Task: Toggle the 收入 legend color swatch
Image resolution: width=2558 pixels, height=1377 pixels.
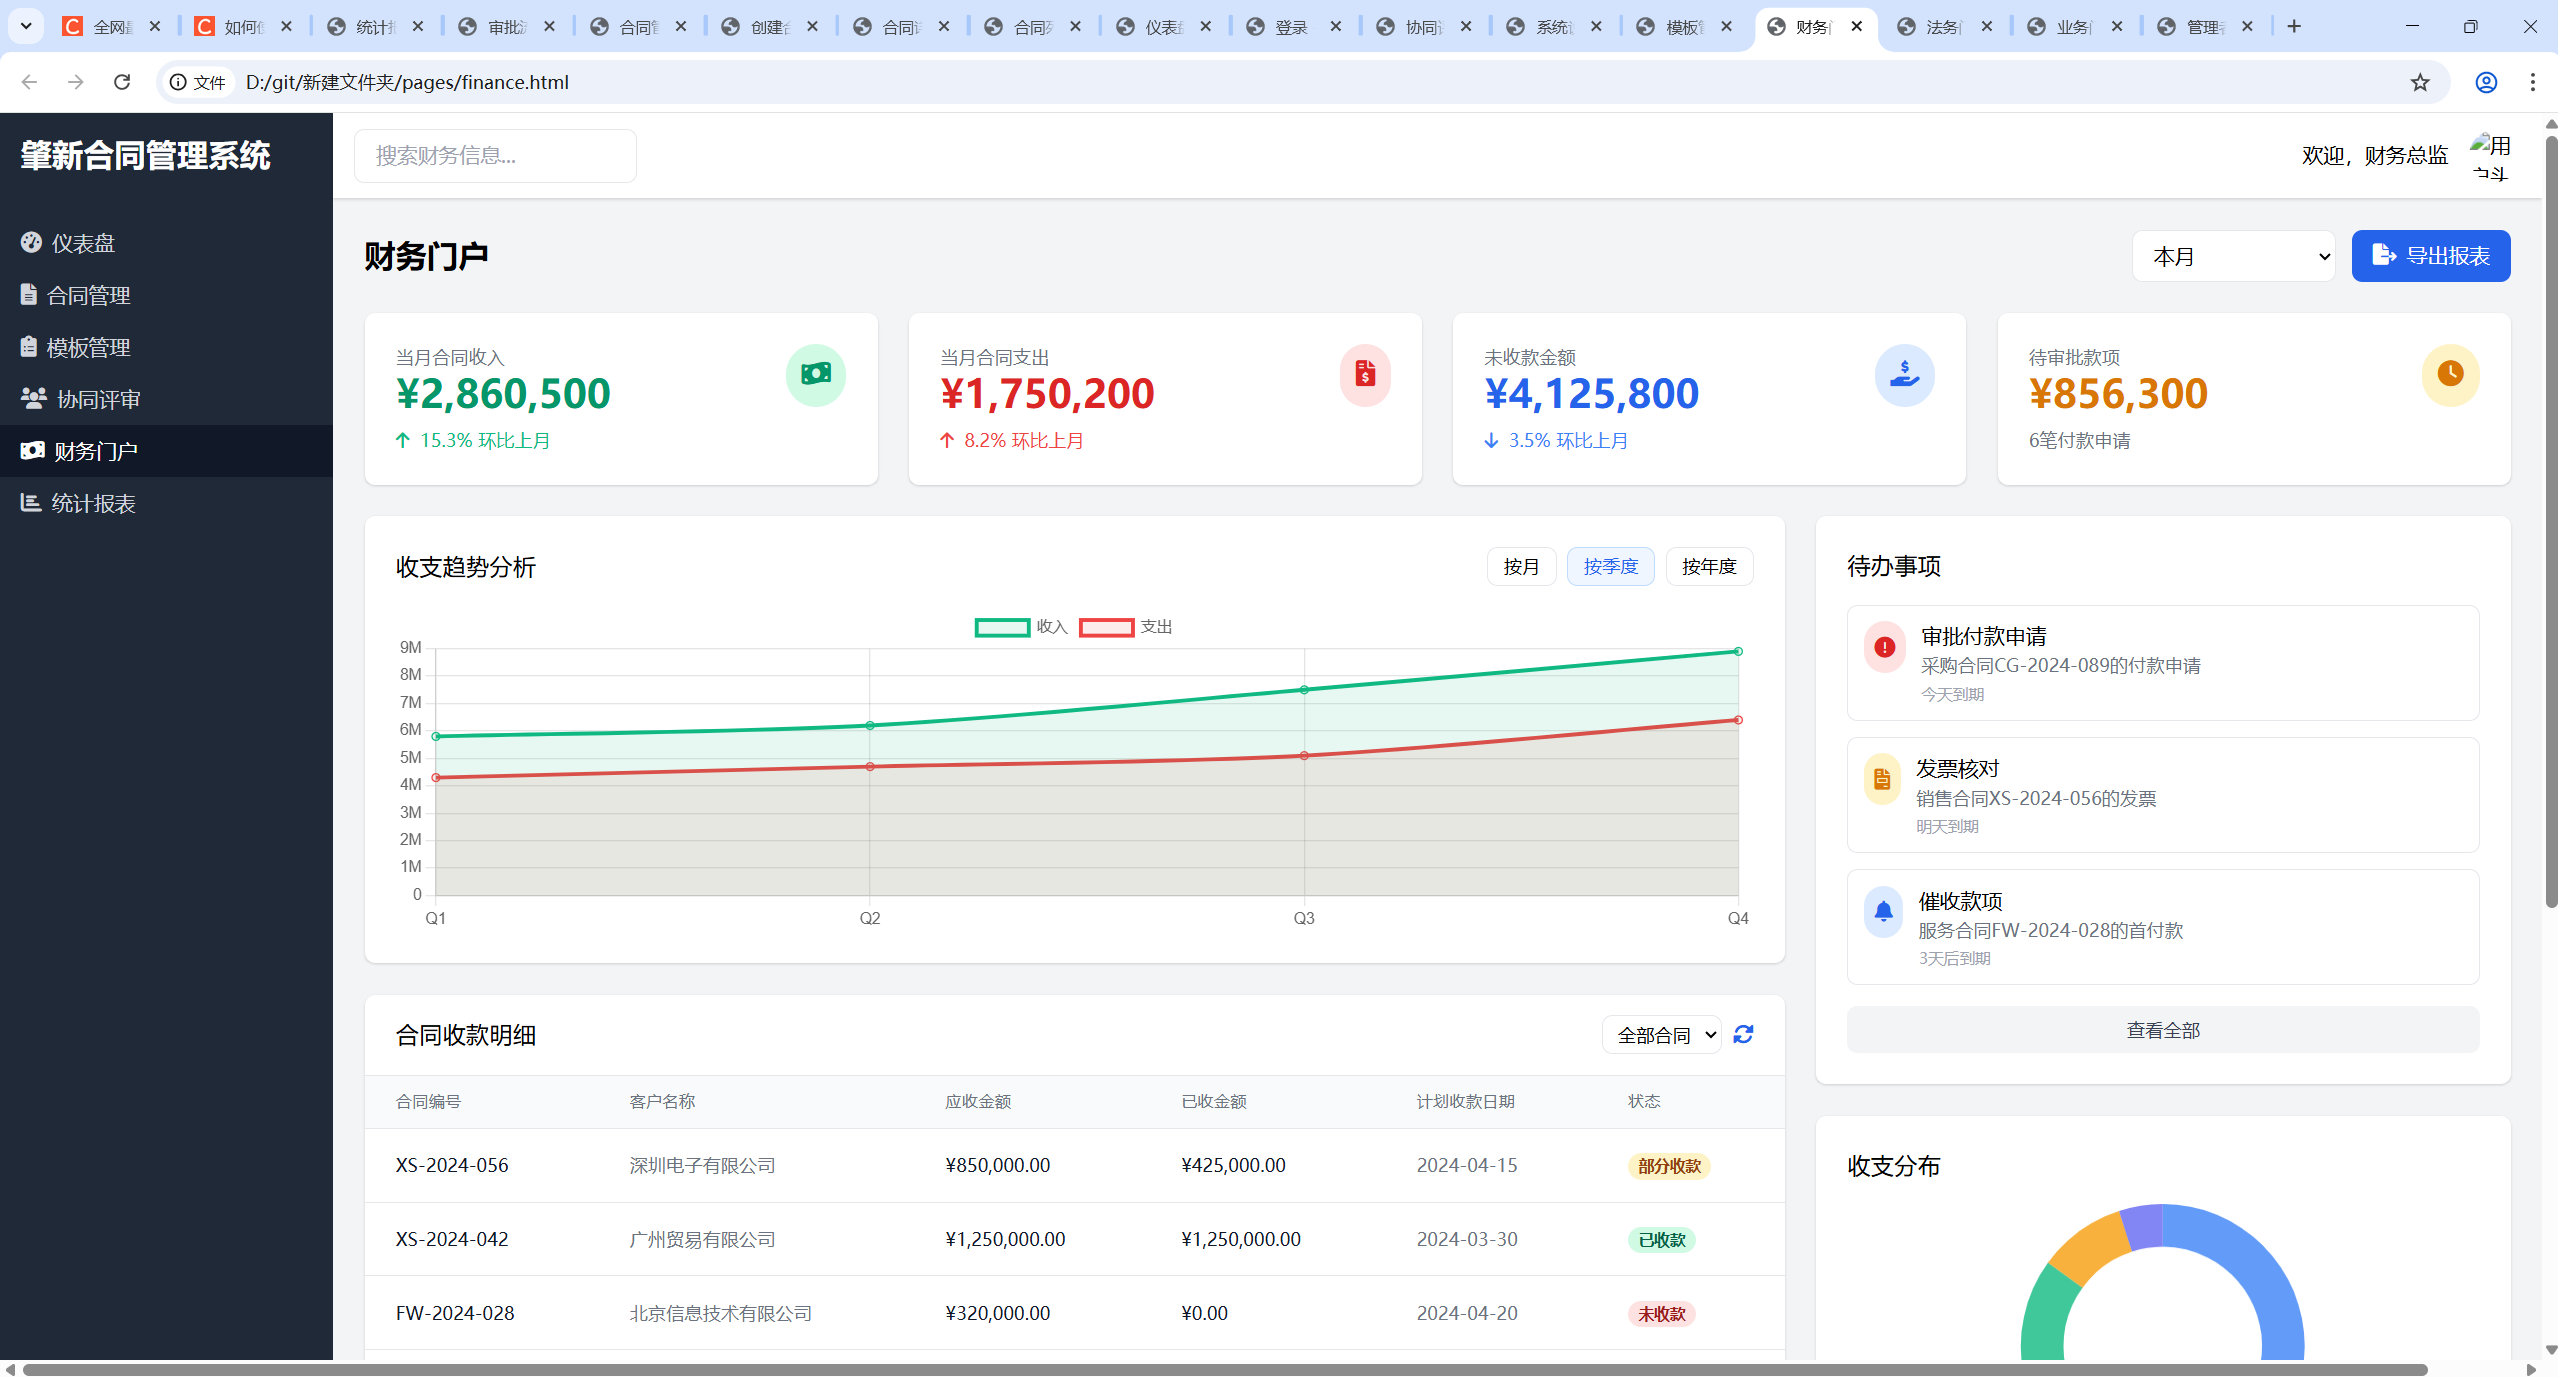Action: pos(1002,627)
